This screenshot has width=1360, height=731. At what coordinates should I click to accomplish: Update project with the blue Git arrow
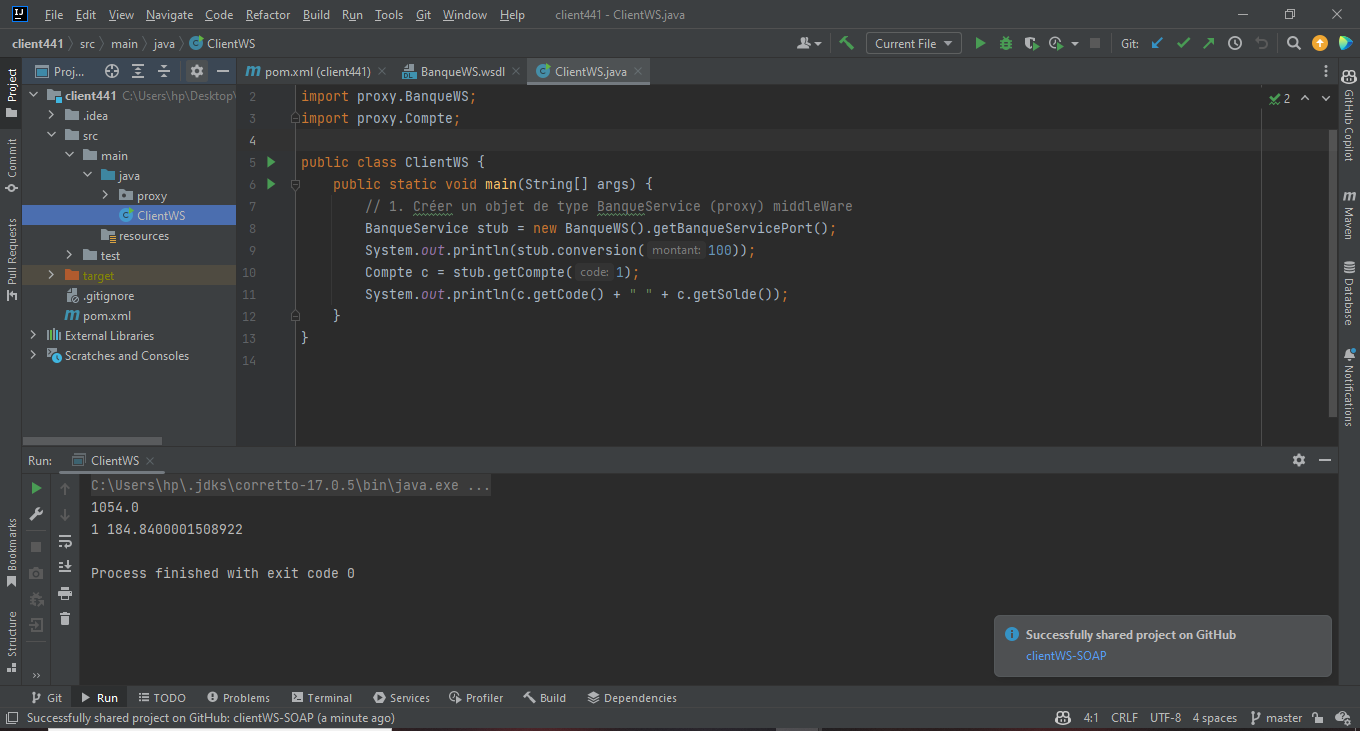(x=1158, y=43)
